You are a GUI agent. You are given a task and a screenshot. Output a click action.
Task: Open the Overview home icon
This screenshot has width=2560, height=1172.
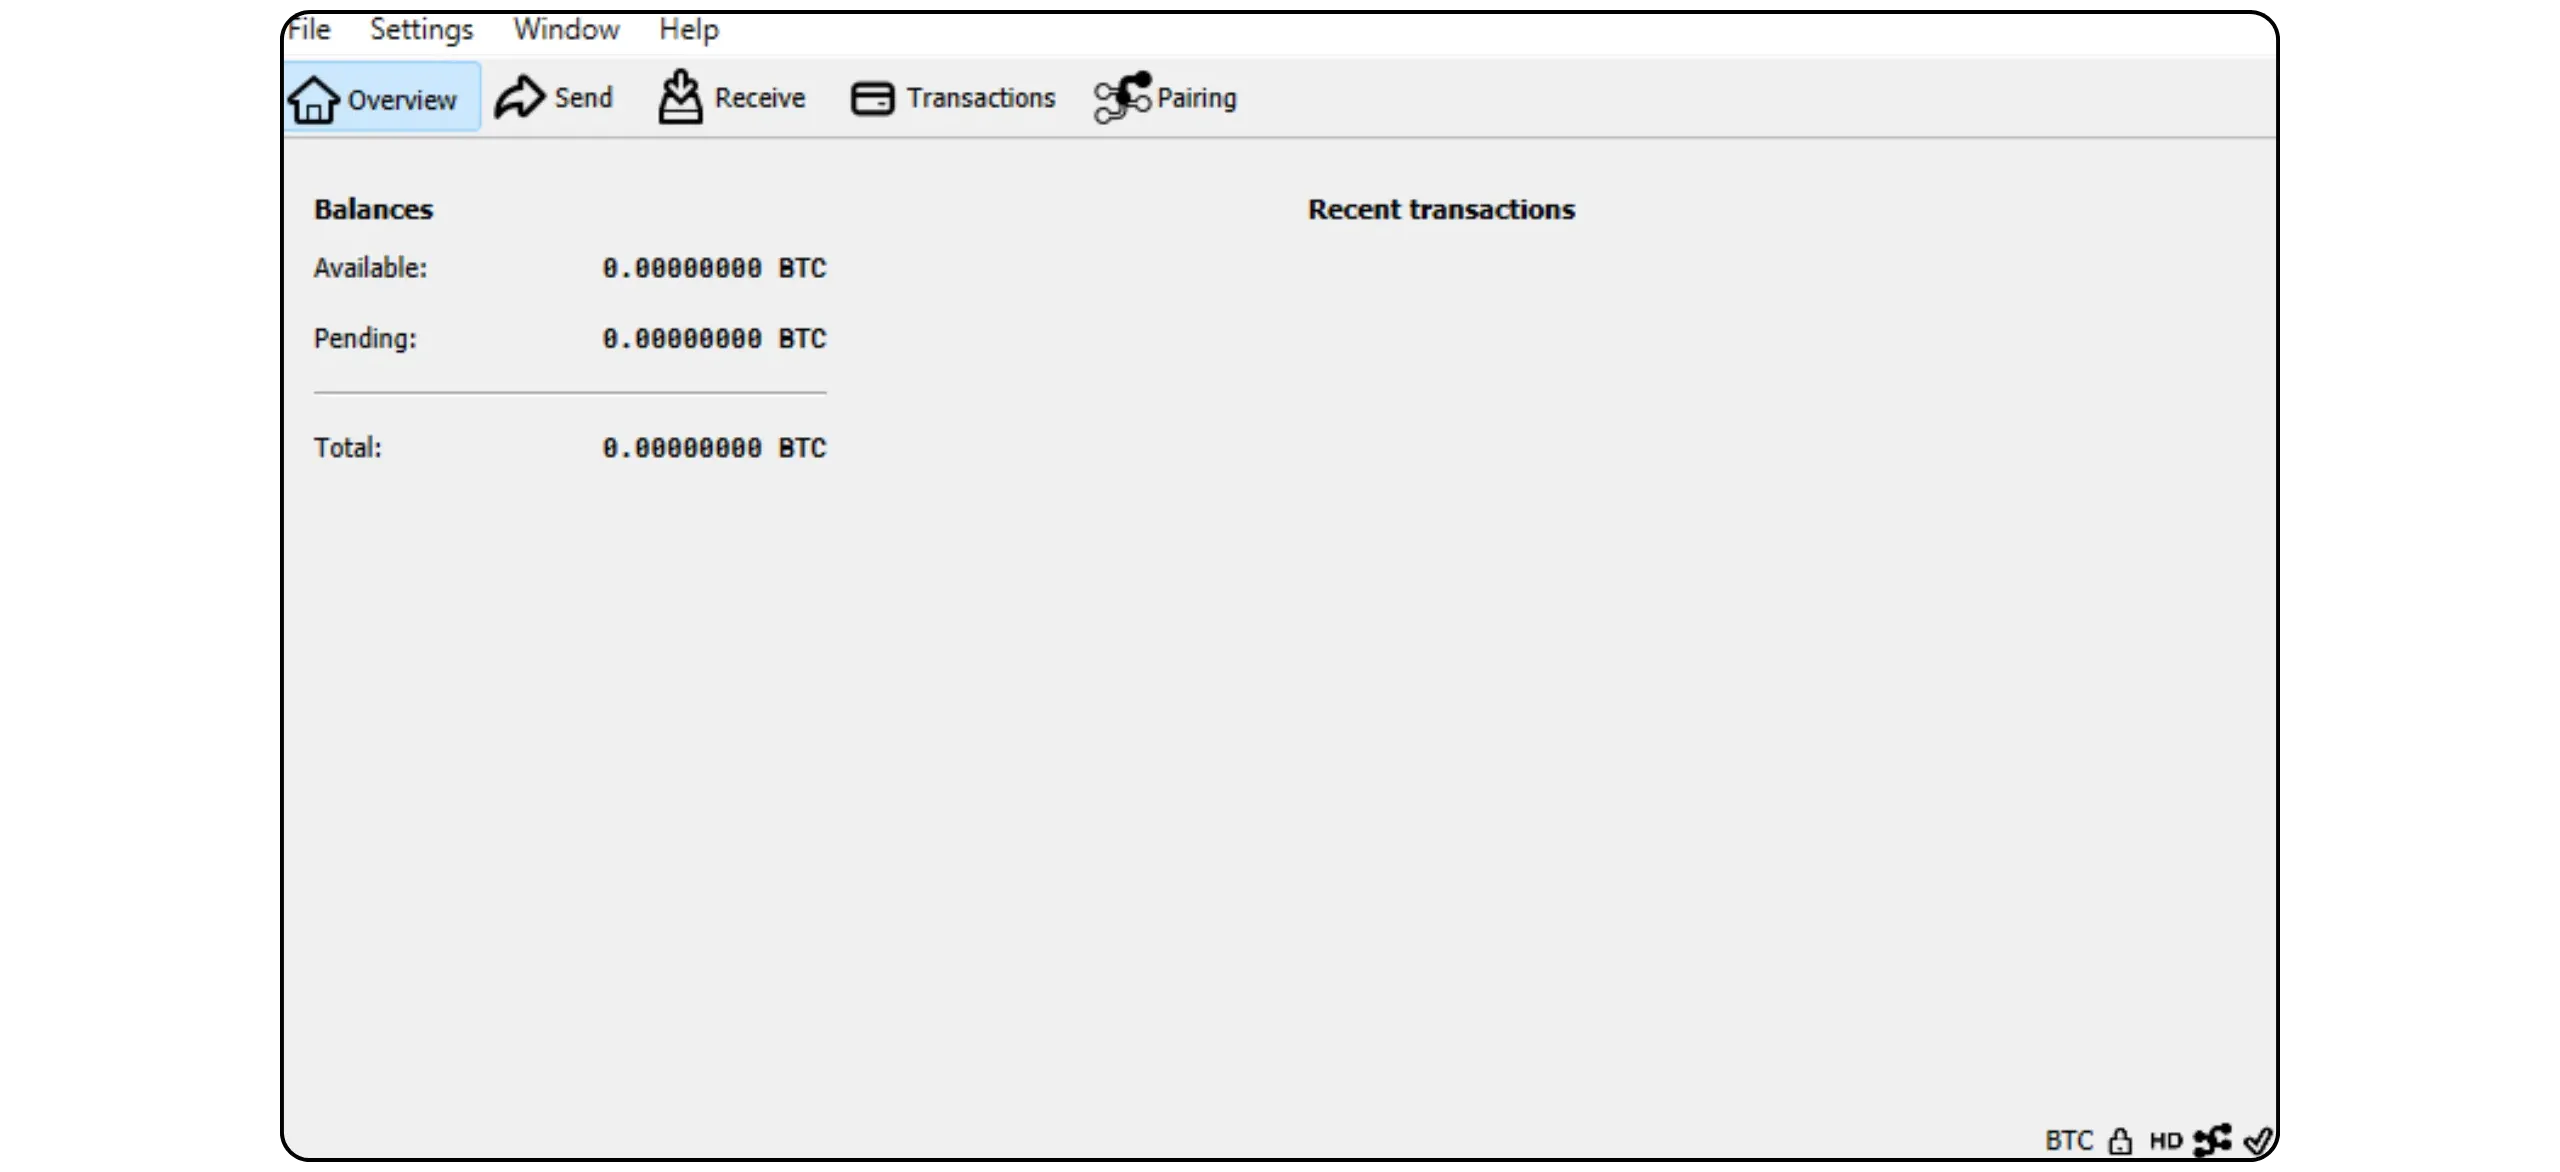click(314, 99)
